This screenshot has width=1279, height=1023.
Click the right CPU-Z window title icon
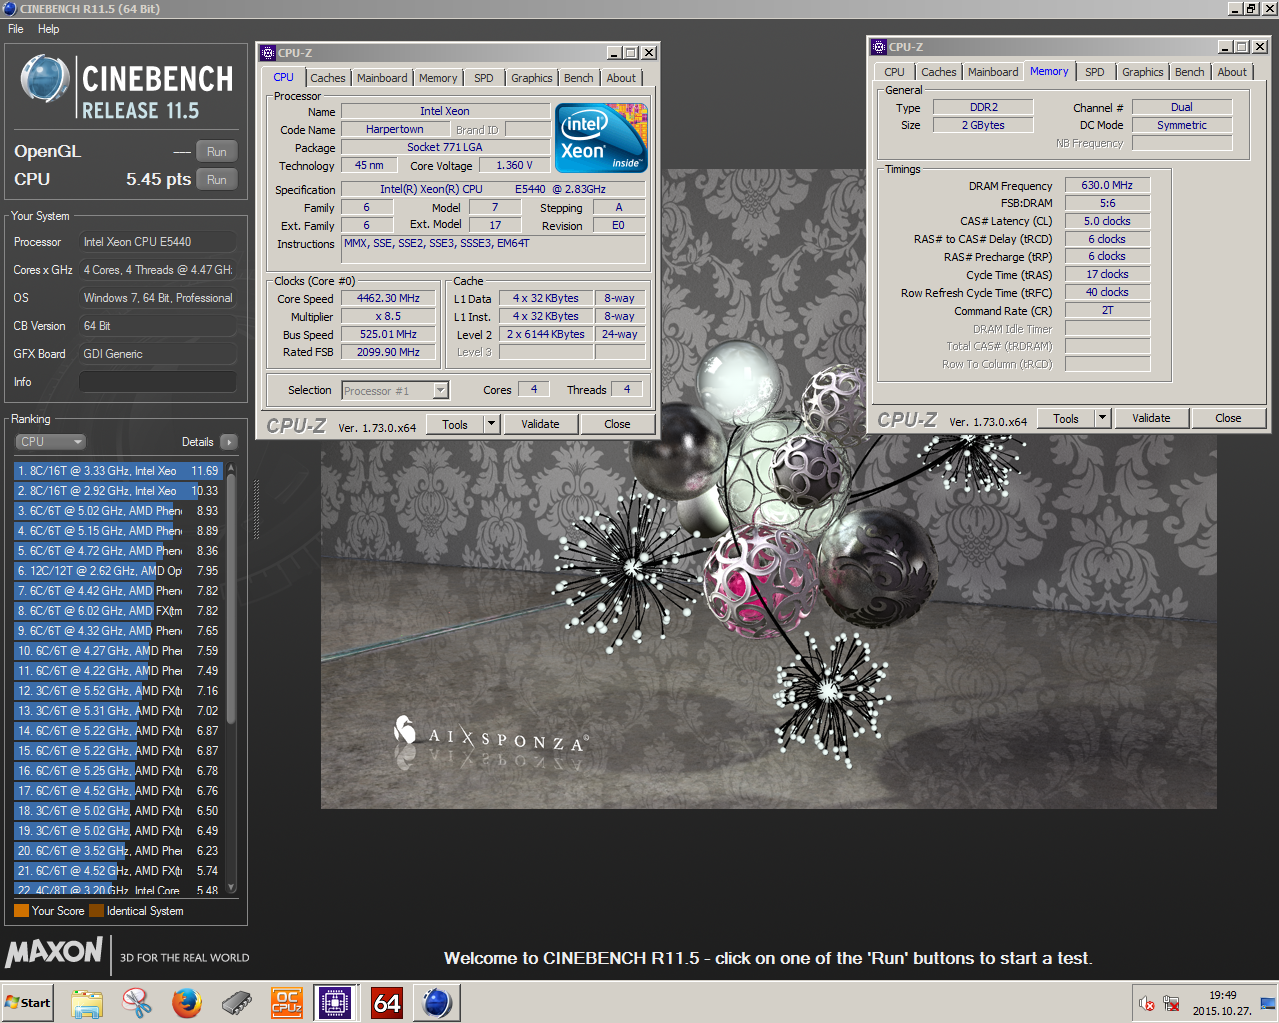[879, 47]
